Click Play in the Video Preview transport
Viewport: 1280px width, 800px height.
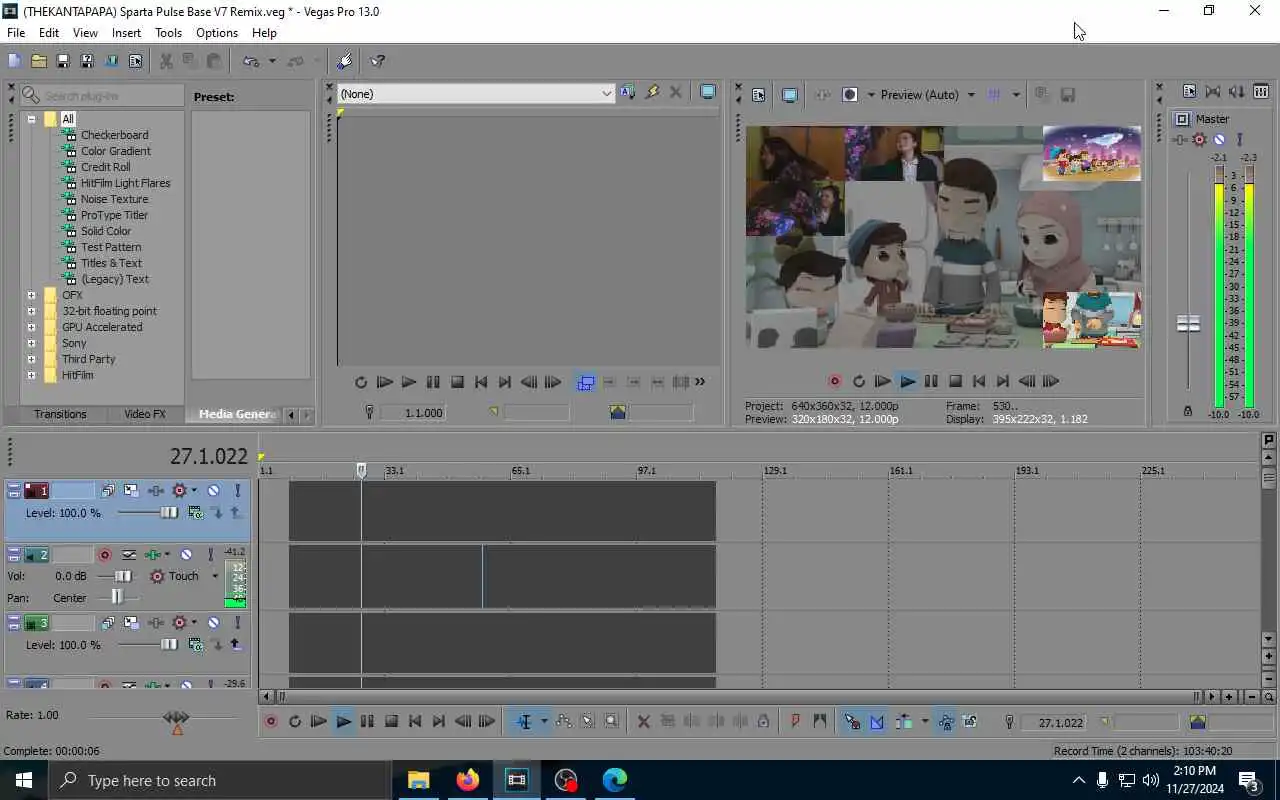(x=907, y=381)
